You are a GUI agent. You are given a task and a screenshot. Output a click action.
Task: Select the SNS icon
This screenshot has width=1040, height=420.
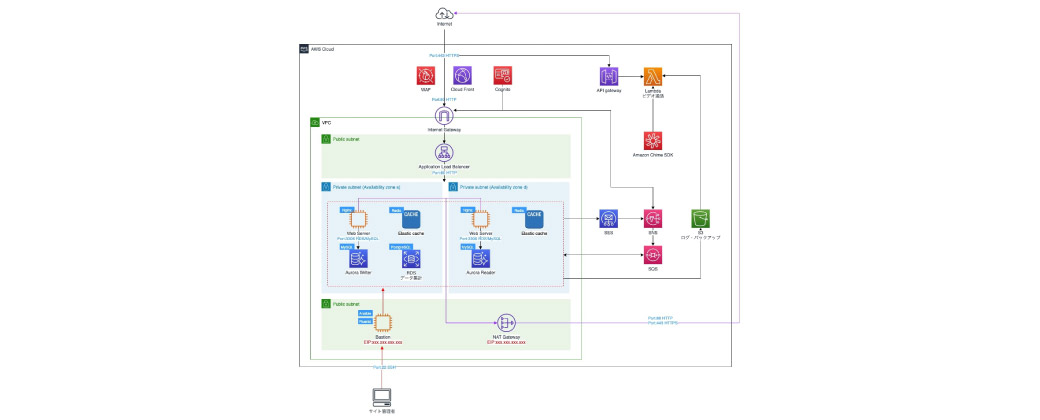(654, 218)
